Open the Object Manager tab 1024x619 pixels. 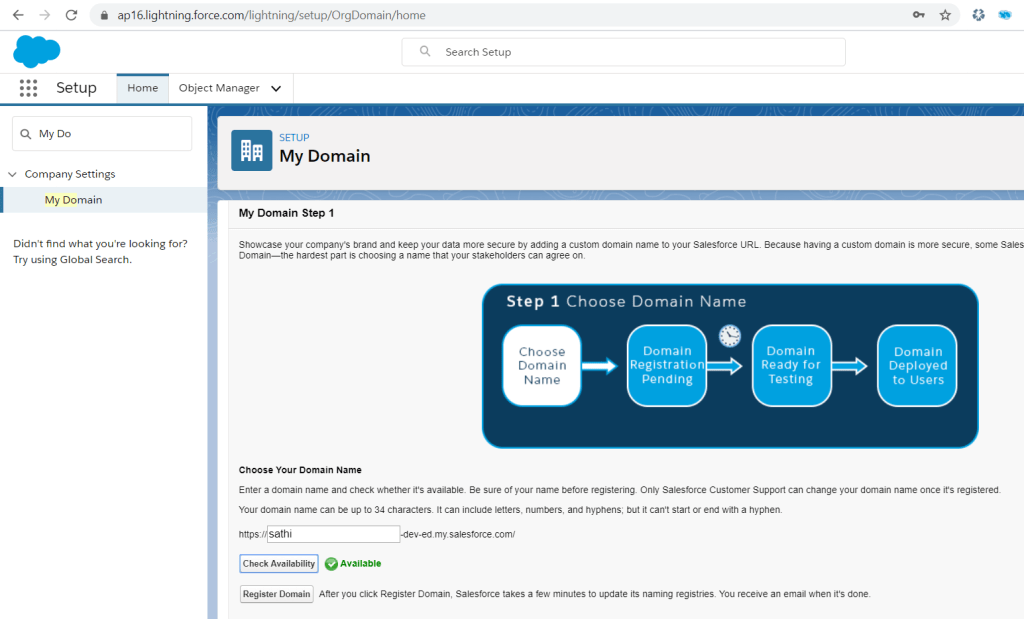[219, 88]
